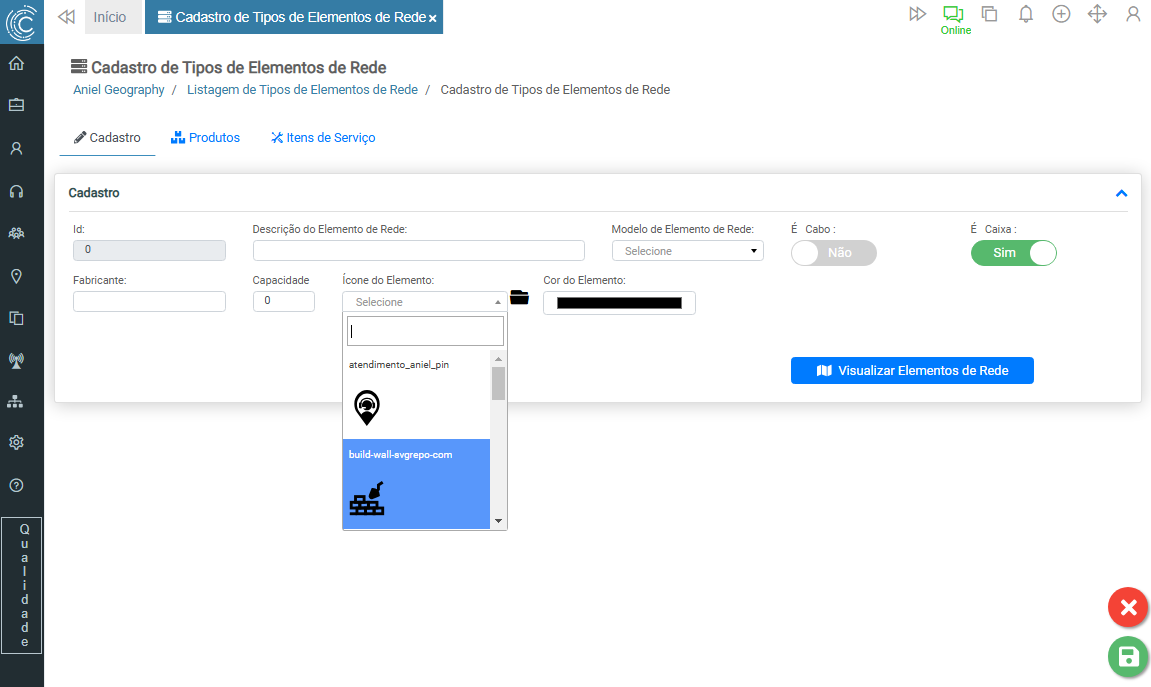Toggle the 'É Cabo' switch
Screen dimensions: 1151x687
833,253
